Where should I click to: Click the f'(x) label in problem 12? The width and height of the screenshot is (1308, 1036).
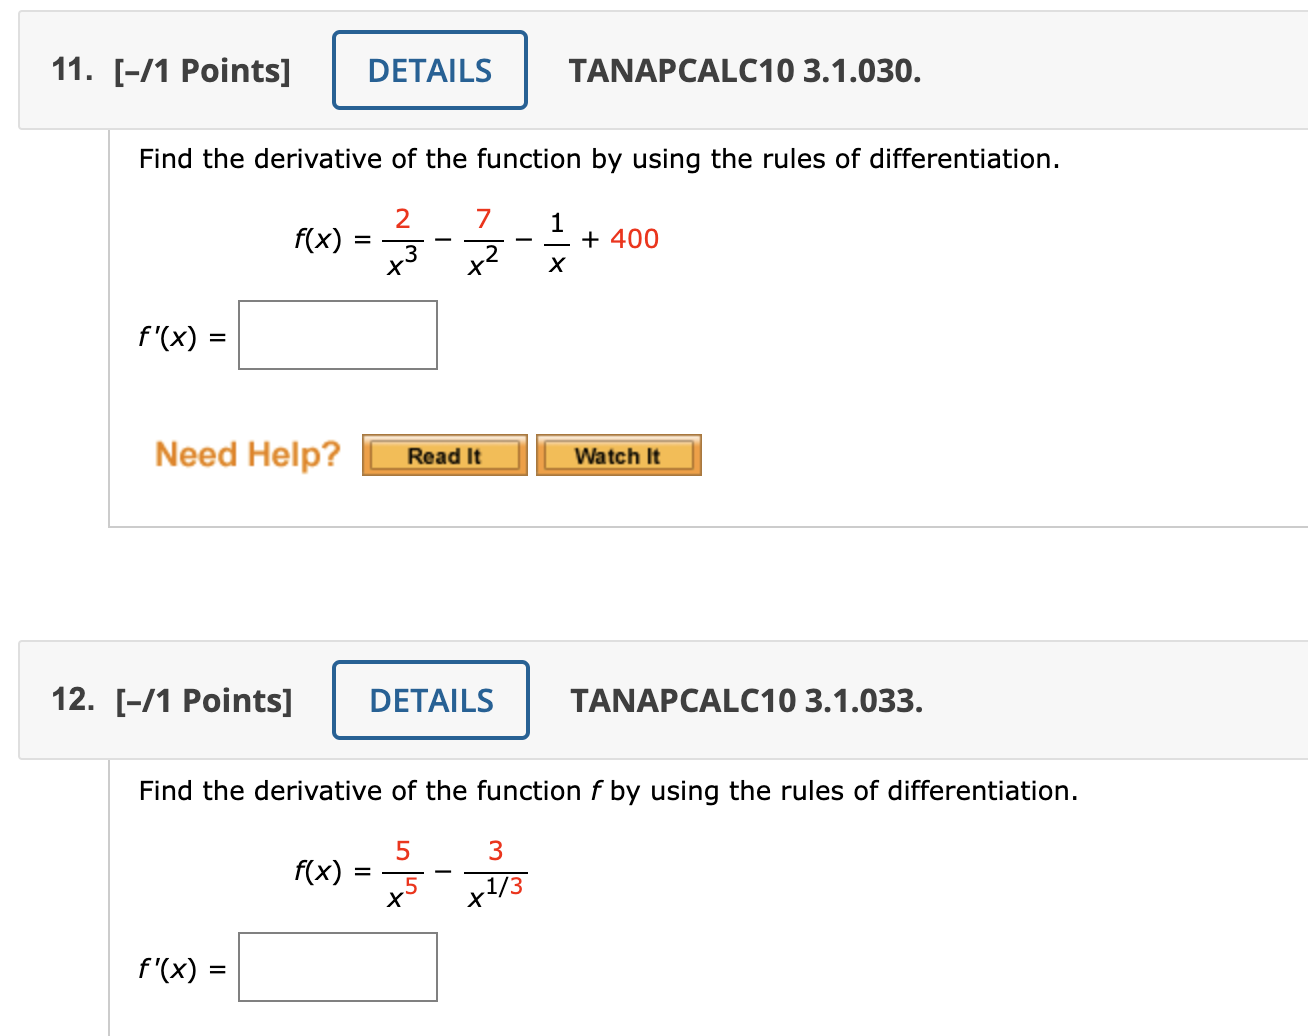coord(178,969)
